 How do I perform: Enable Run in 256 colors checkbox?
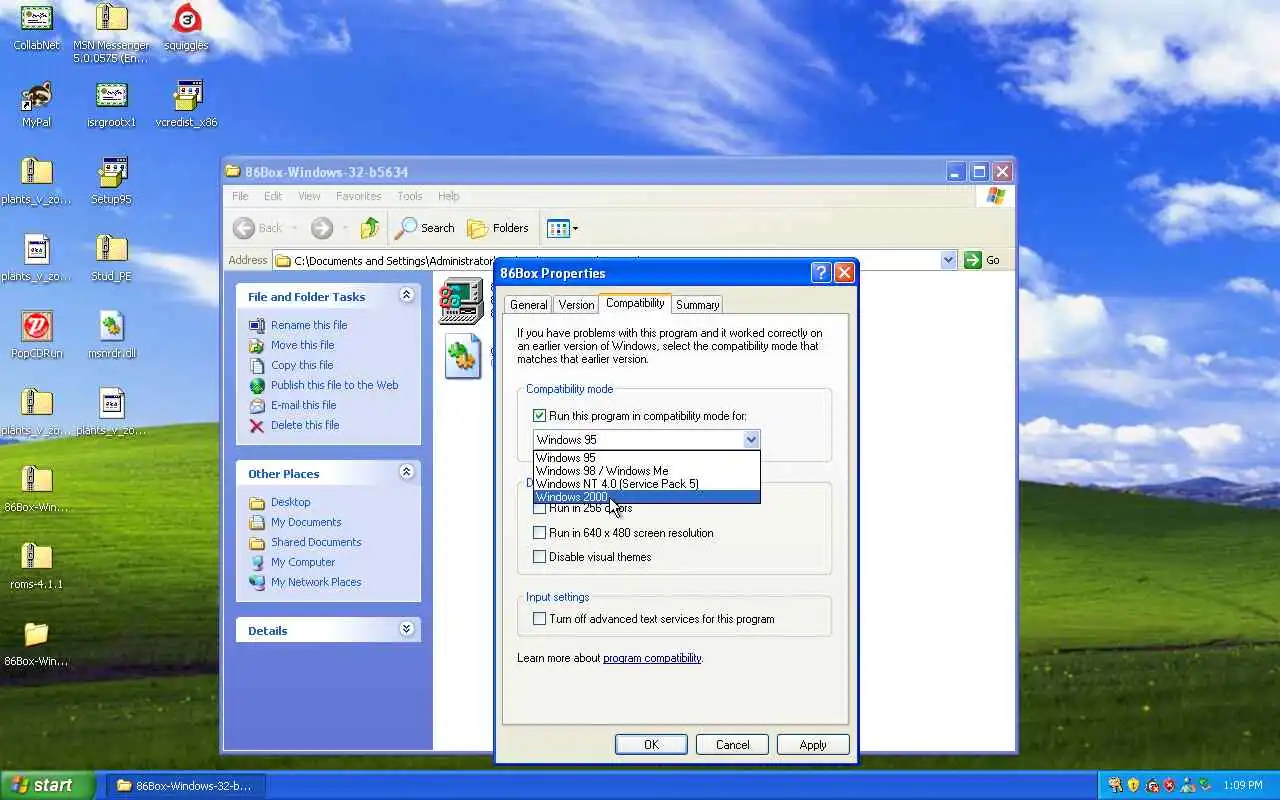click(x=540, y=508)
